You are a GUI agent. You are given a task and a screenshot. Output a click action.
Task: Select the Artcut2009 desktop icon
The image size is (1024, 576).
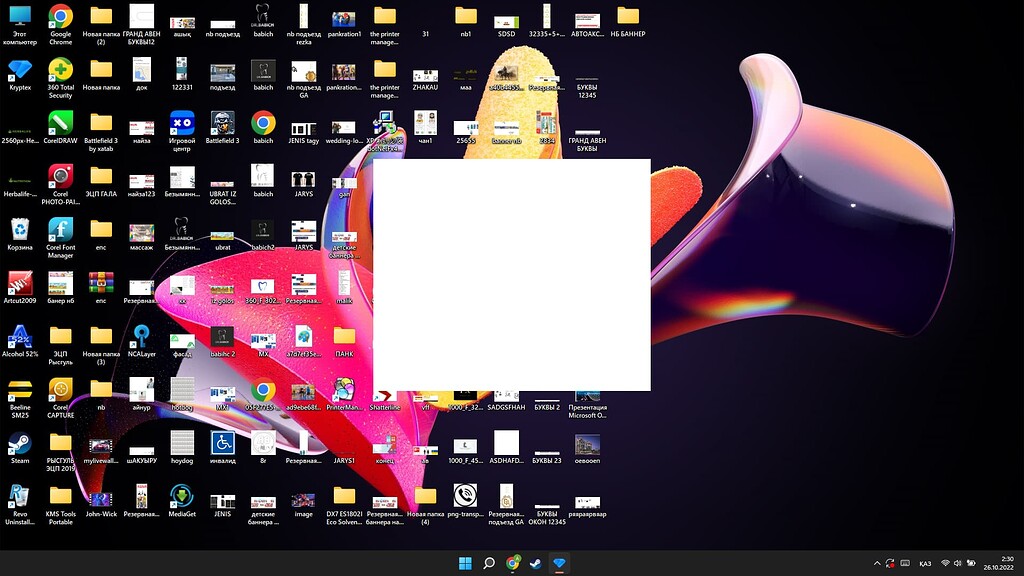[20, 283]
